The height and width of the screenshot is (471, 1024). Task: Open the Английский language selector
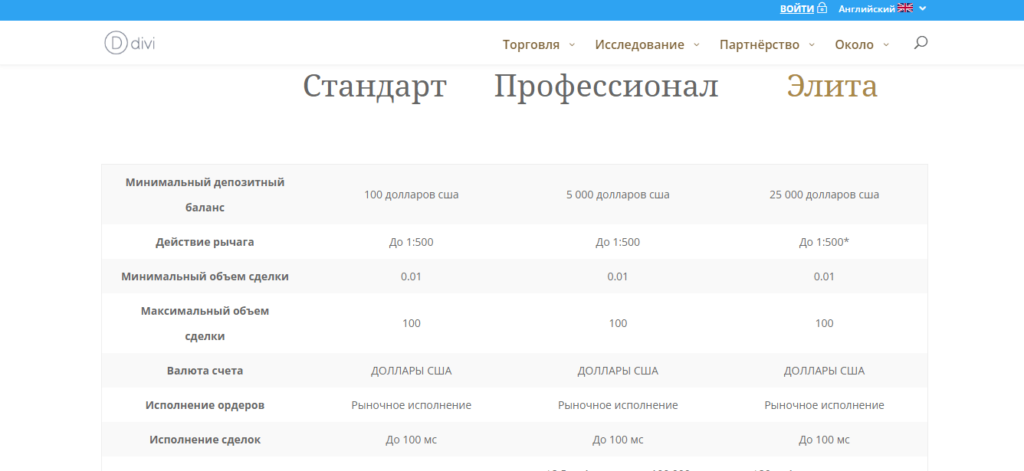(x=867, y=9)
